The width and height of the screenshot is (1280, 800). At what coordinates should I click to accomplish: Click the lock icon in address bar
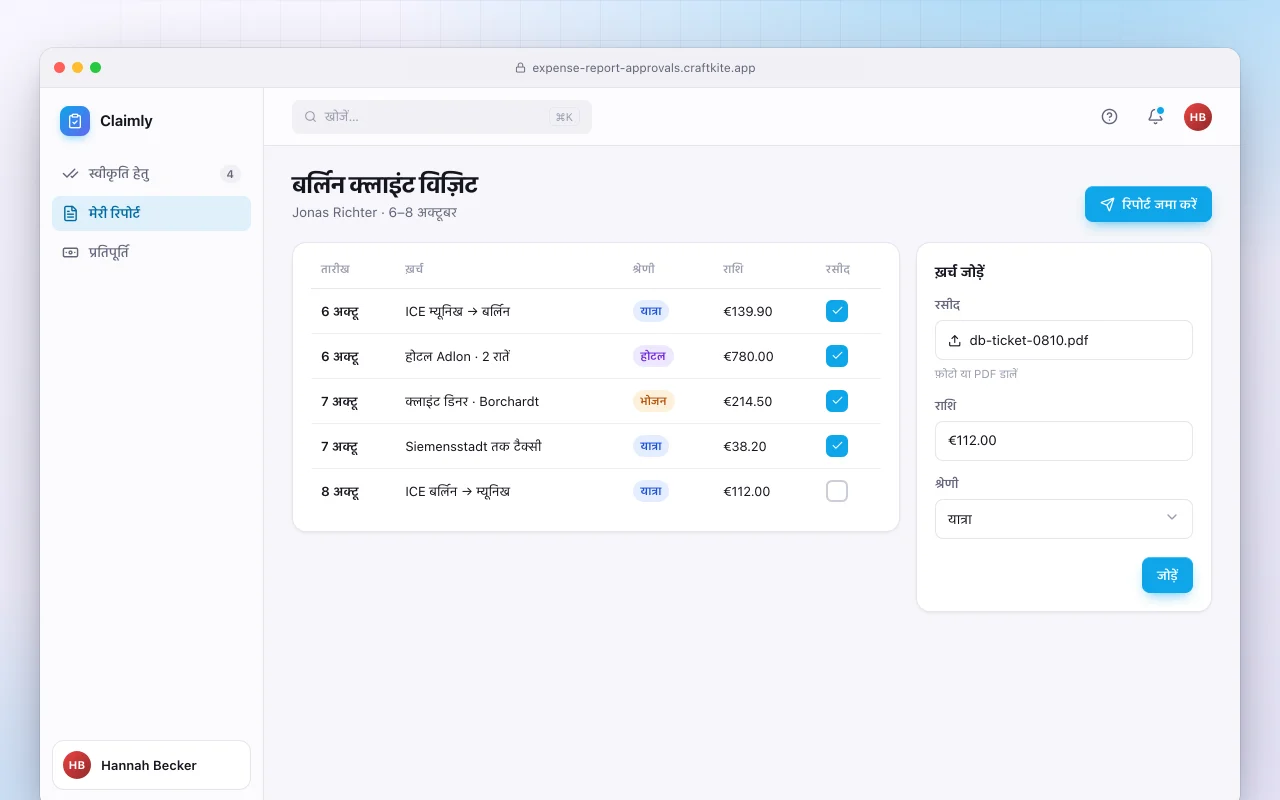[520, 68]
